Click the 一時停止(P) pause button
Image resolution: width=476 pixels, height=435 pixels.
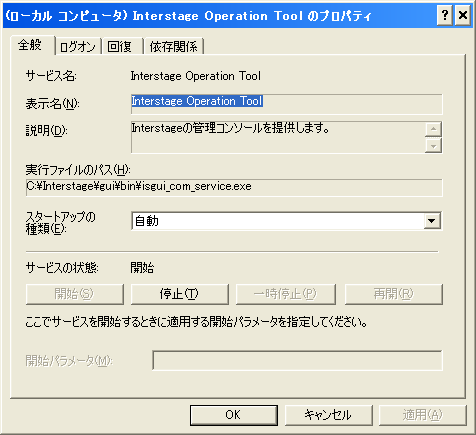[x=285, y=294]
